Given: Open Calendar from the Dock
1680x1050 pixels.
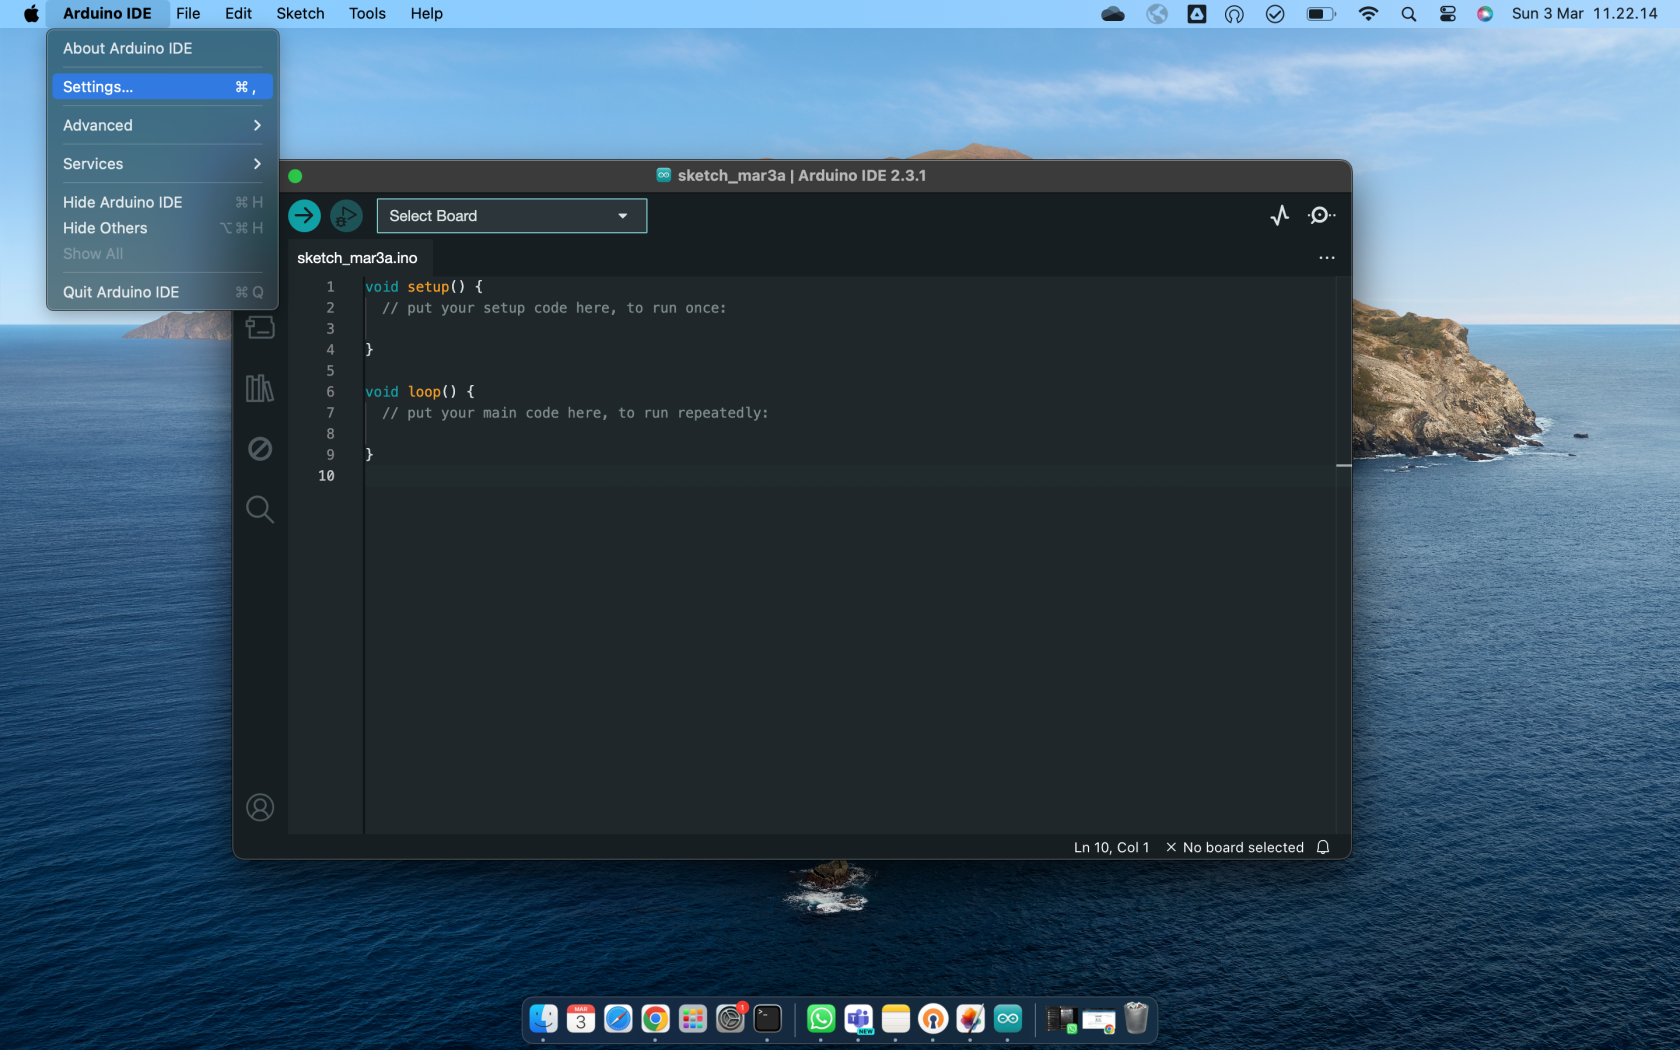Looking at the screenshot, I should tap(581, 1019).
